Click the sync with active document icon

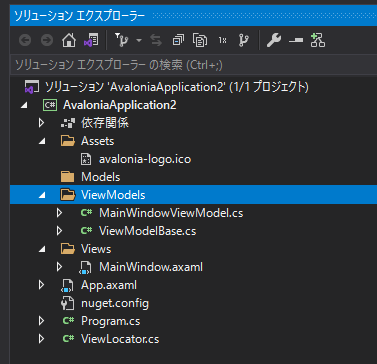pos(156,41)
